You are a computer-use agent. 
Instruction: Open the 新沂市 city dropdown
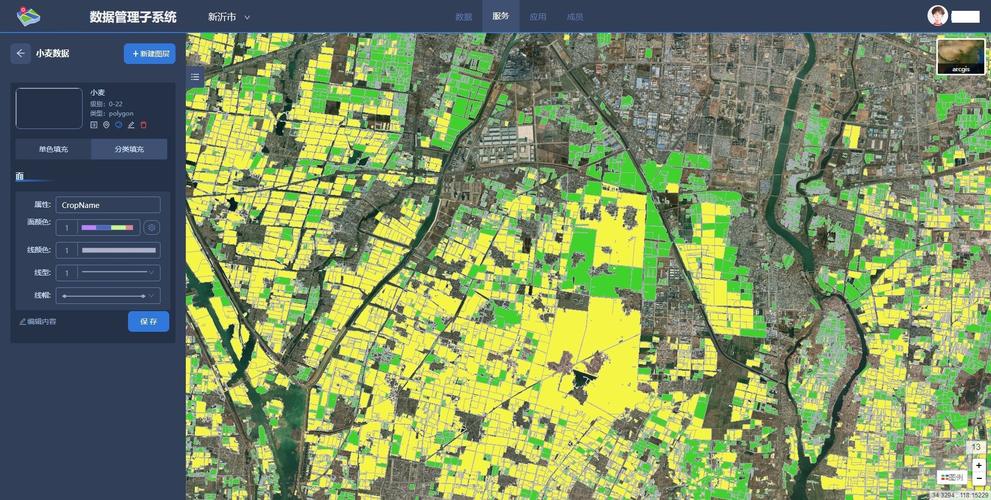coord(229,17)
